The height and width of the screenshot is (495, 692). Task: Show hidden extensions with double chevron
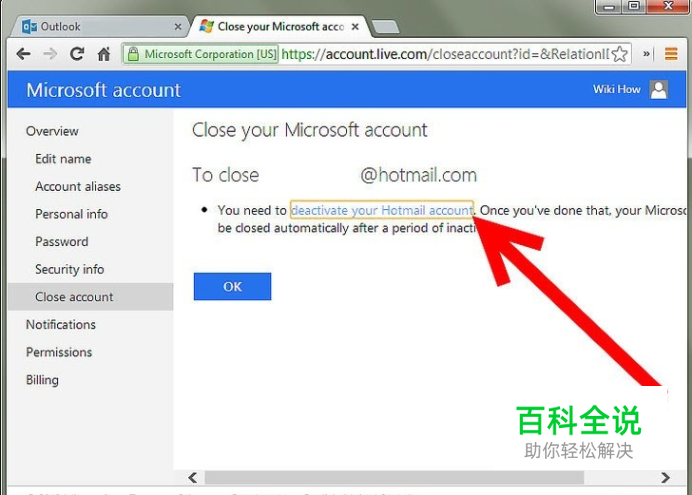coord(646,54)
